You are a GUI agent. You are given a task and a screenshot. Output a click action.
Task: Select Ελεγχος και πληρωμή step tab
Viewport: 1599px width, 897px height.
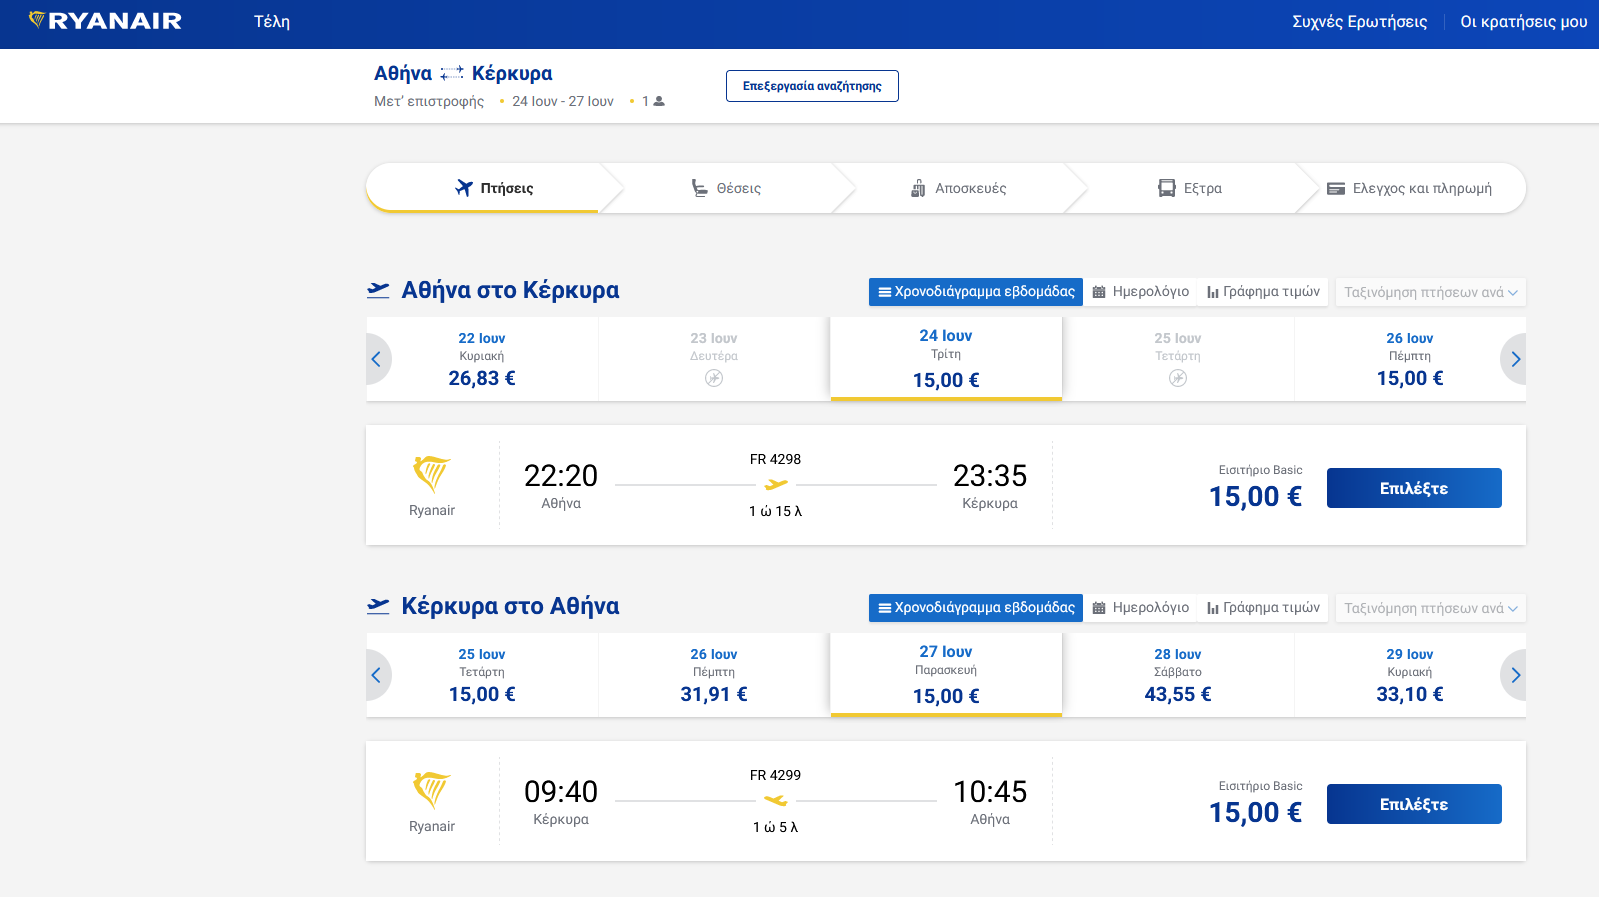(1410, 188)
